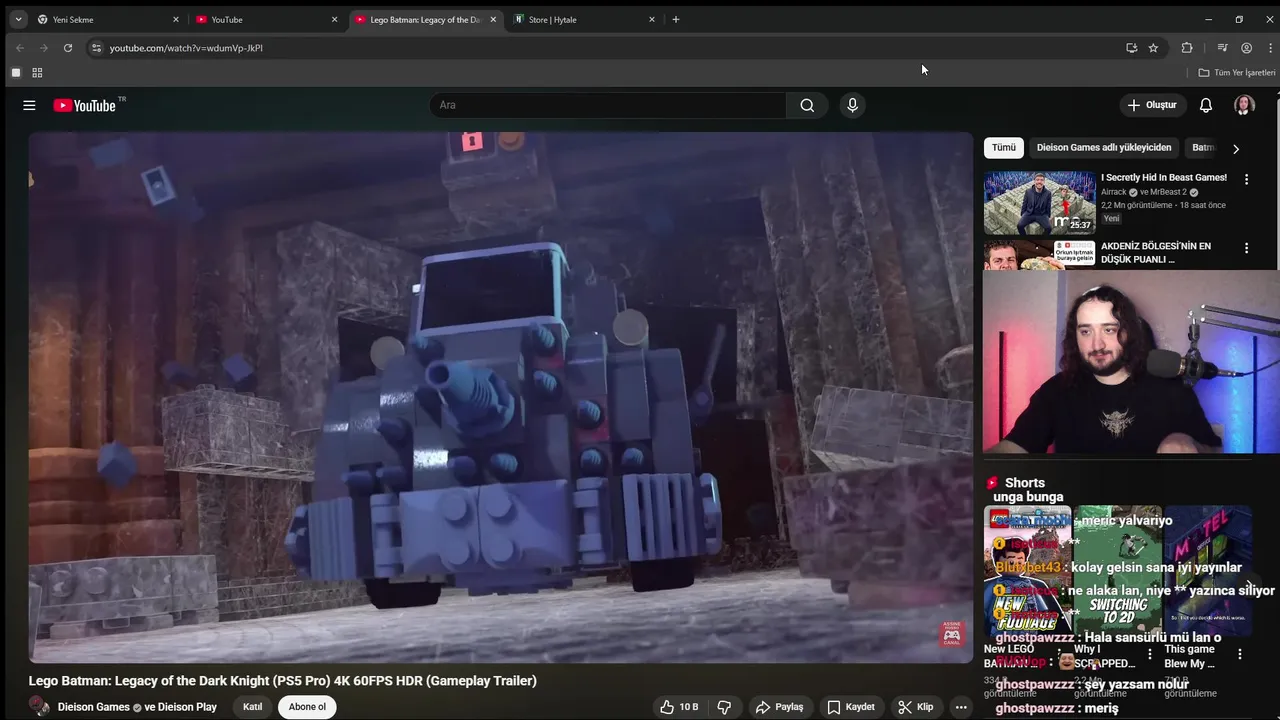The height and width of the screenshot is (720, 1280).
Task: Reload the page in Chrome
Action: point(68,48)
